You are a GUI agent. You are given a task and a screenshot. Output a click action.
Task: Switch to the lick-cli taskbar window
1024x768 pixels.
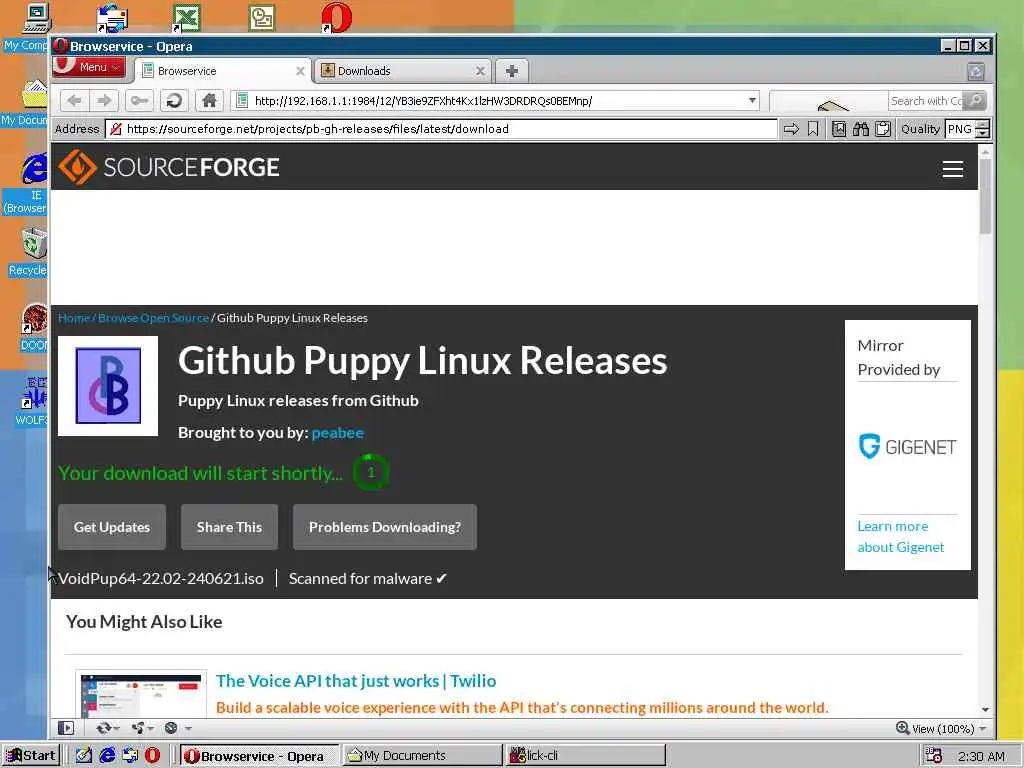pyautogui.click(x=586, y=755)
